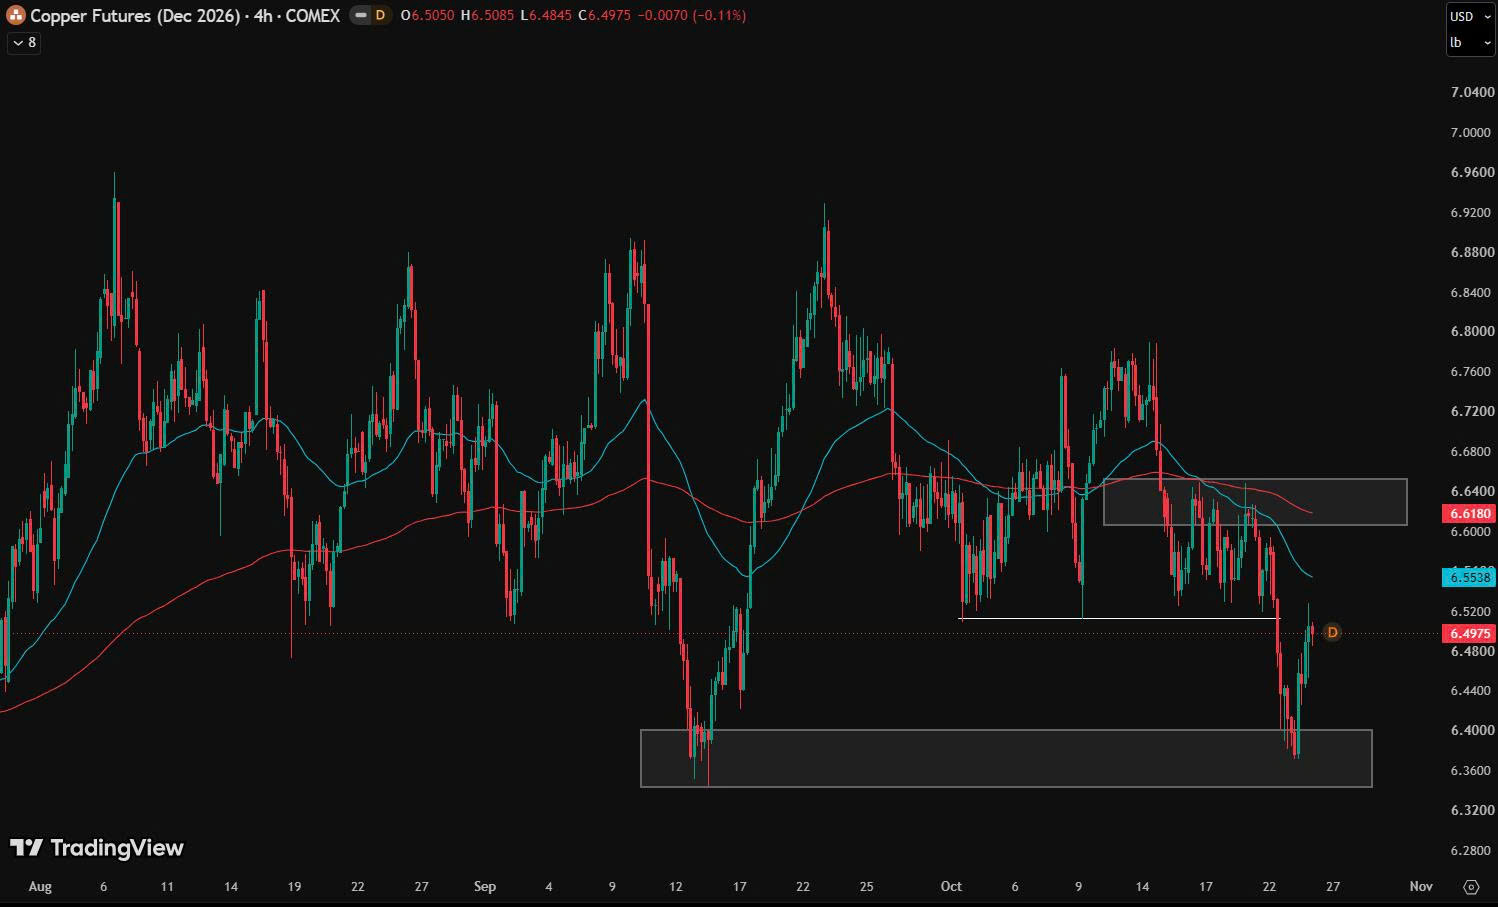The height and width of the screenshot is (907, 1498).
Task: Click the 6.2800 price axis label
Action: coord(1472,850)
